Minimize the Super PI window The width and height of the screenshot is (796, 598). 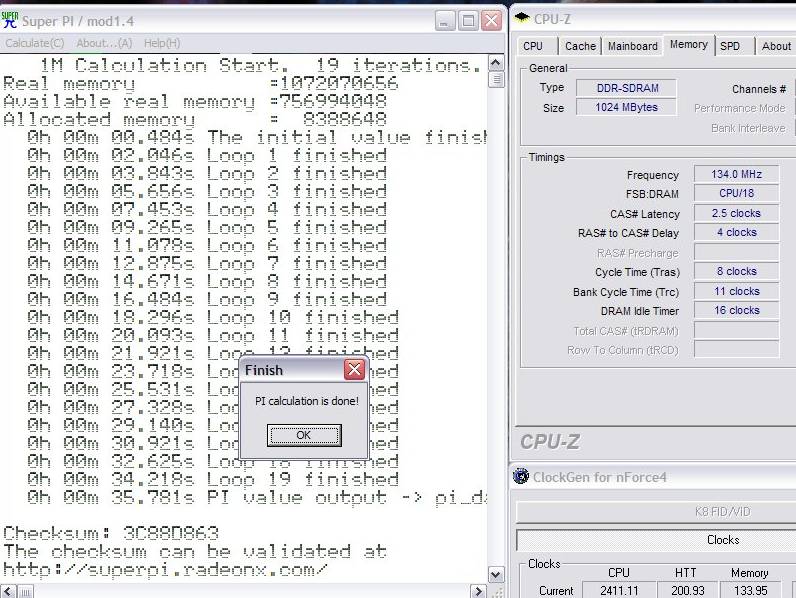[445, 21]
